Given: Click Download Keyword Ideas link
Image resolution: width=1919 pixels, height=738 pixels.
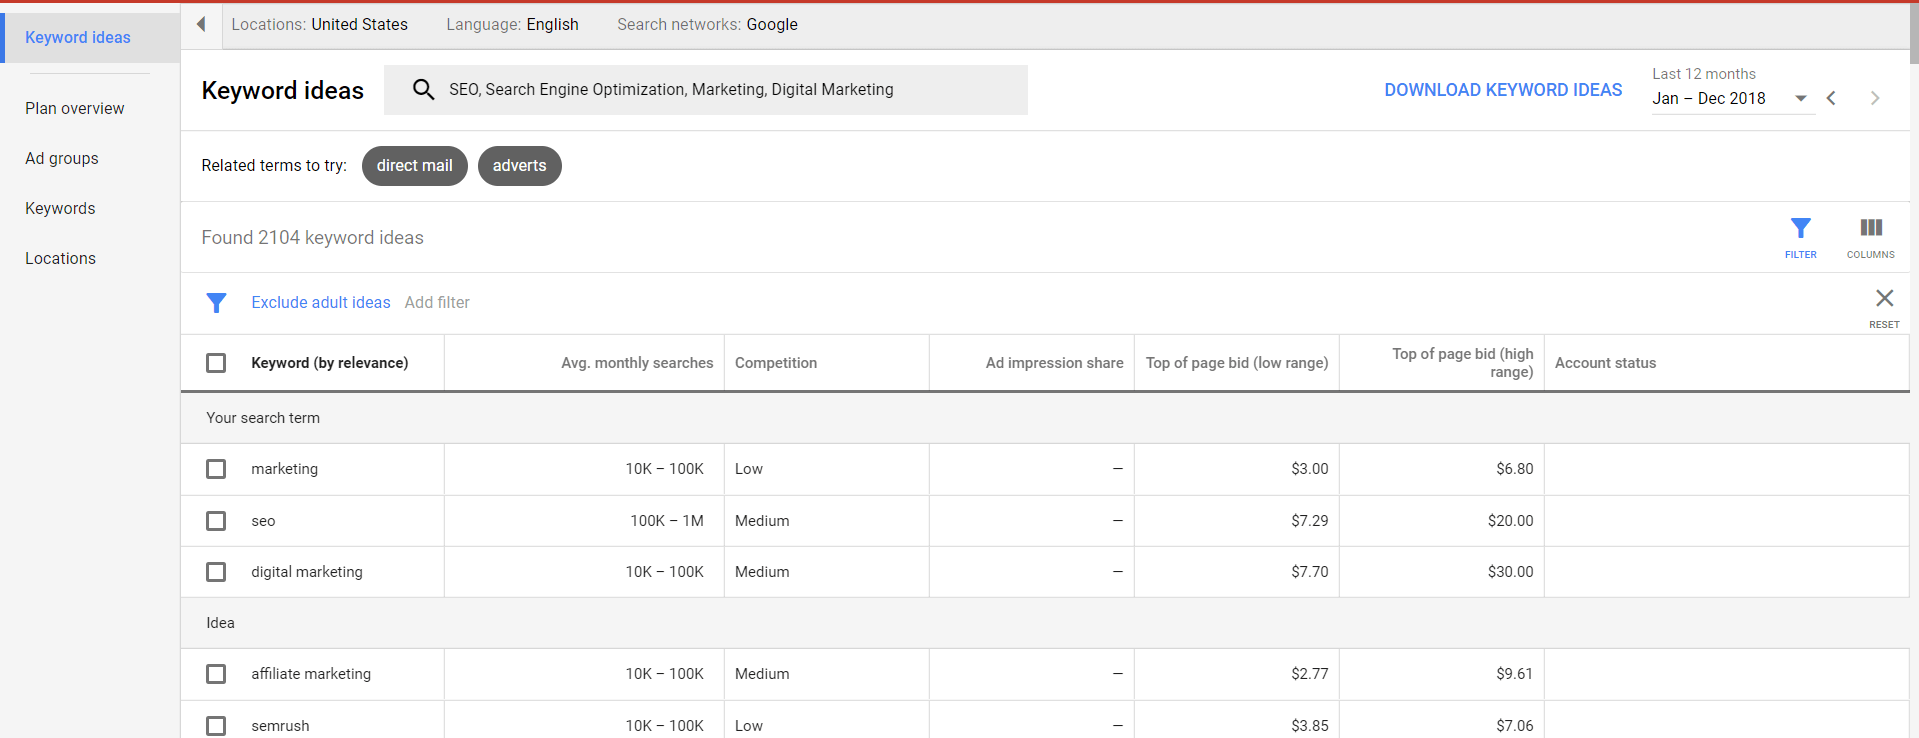Looking at the screenshot, I should (1503, 90).
